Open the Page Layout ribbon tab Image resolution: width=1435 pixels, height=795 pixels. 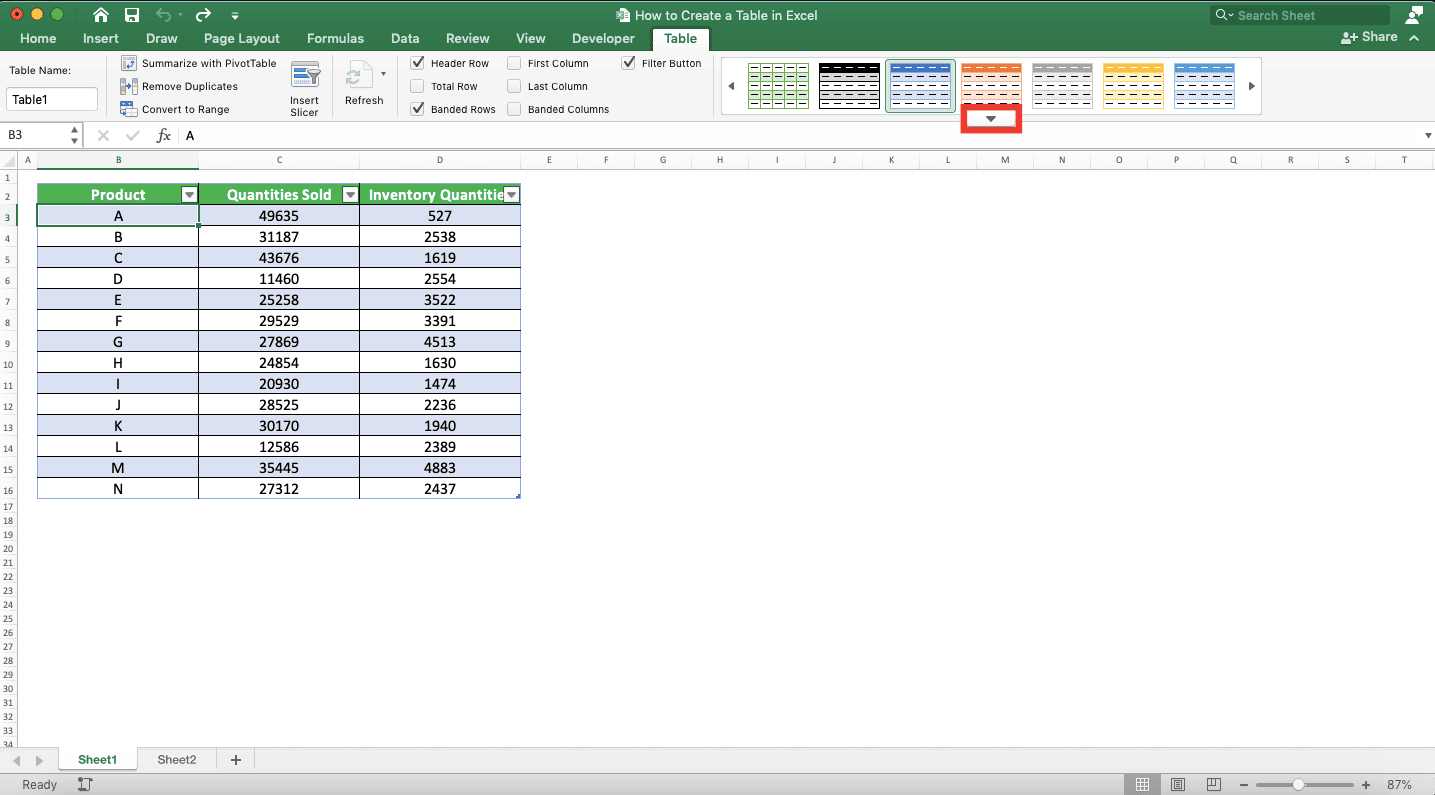coord(242,38)
